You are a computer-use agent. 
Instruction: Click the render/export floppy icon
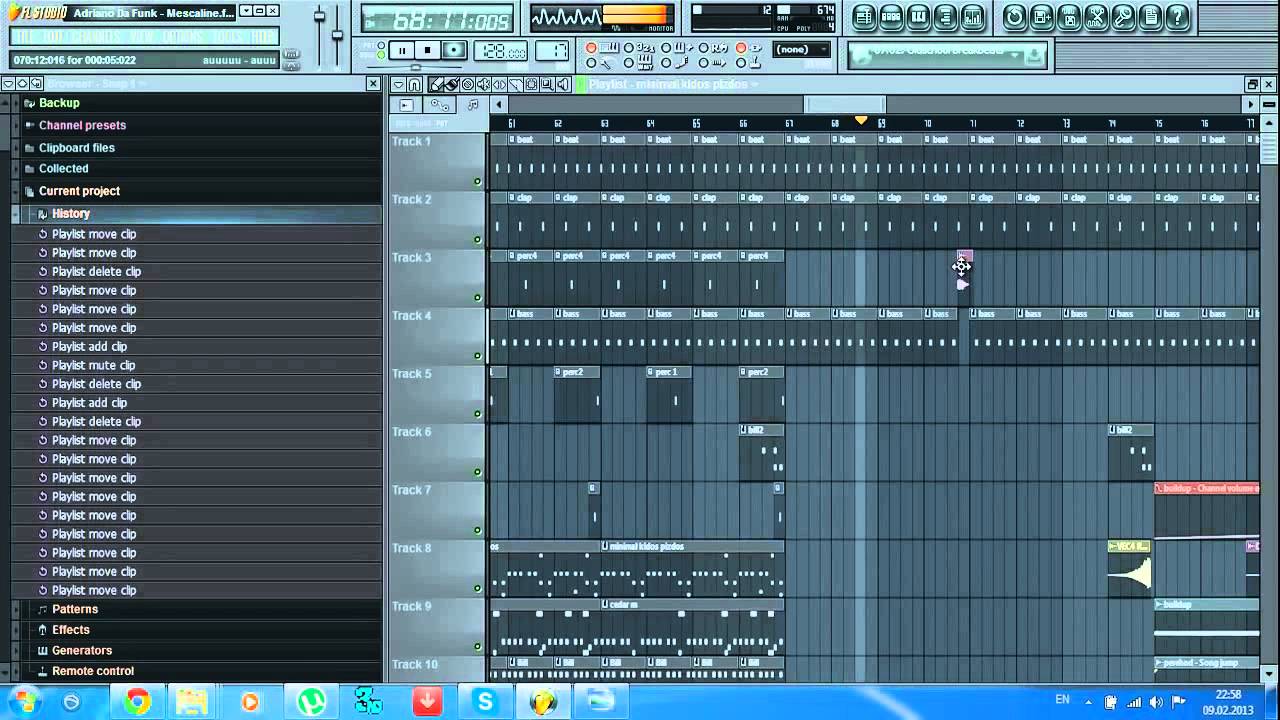(1068, 17)
